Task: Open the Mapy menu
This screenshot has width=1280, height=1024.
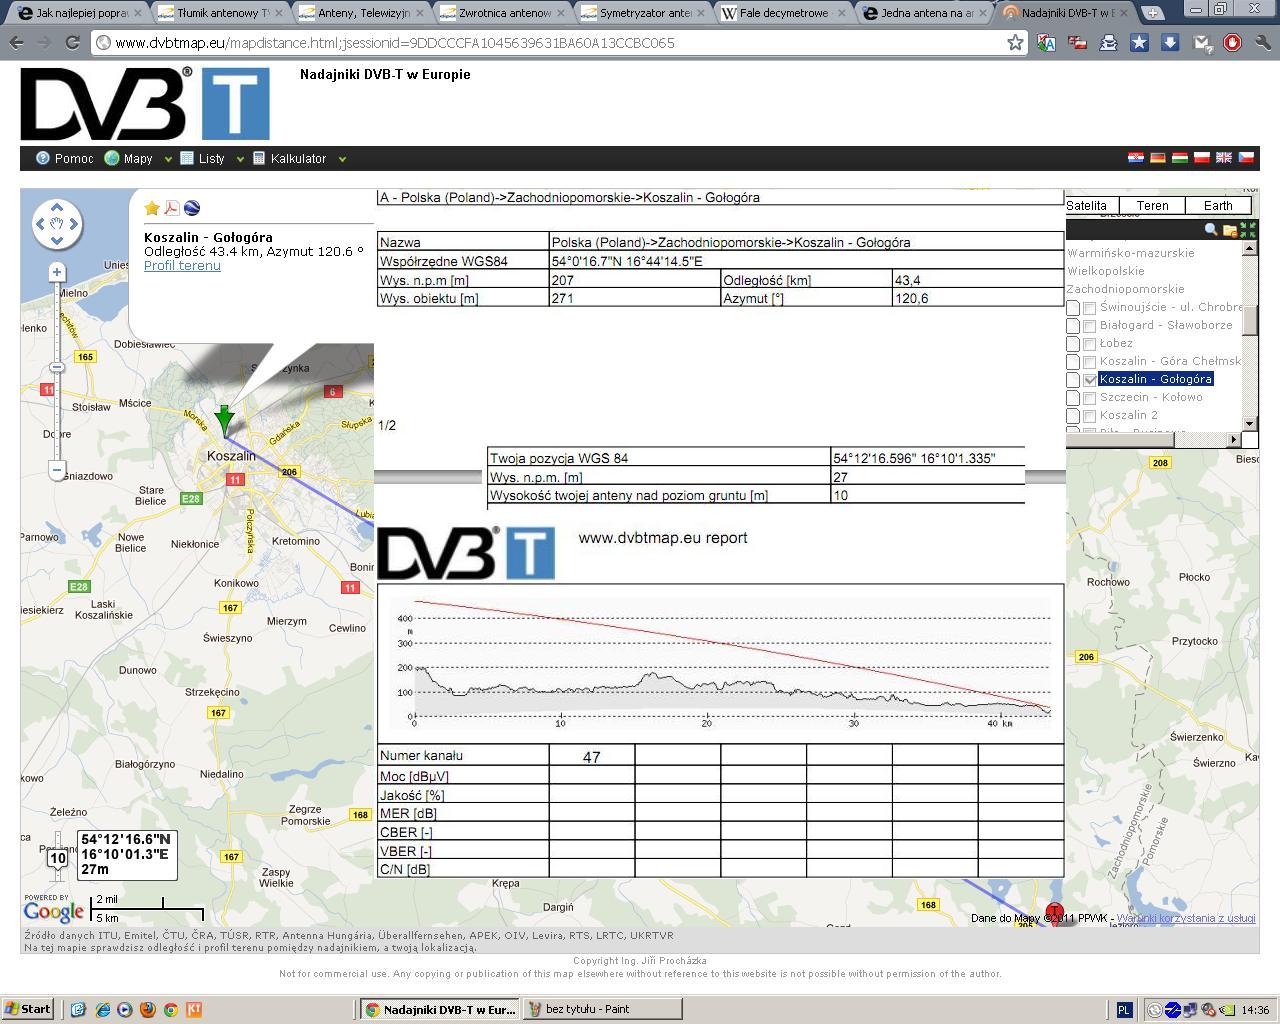Action: [x=129, y=158]
